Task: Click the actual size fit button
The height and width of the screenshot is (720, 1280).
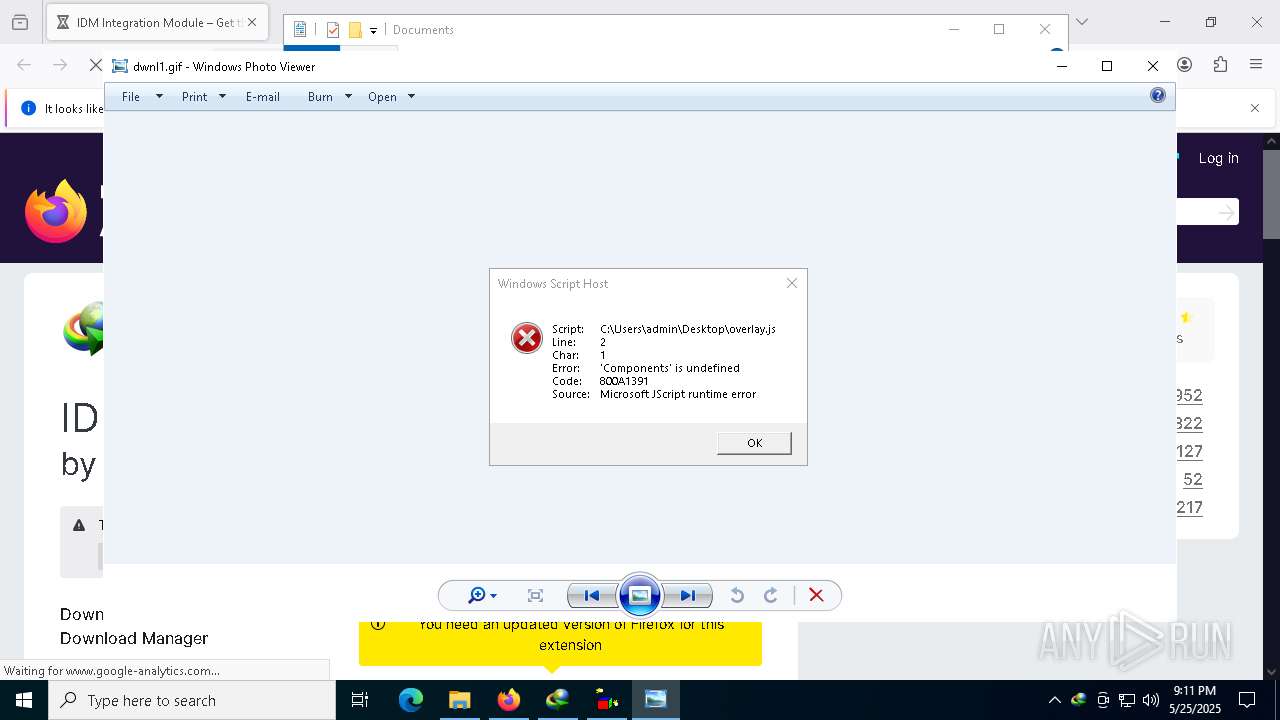Action: pyautogui.click(x=535, y=596)
